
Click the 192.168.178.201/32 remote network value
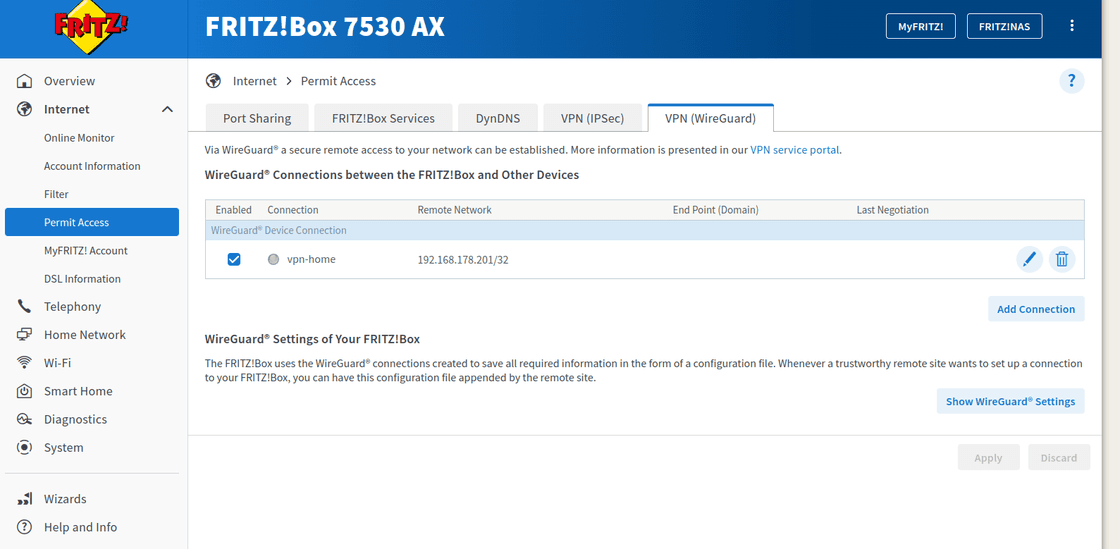click(x=463, y=260)
